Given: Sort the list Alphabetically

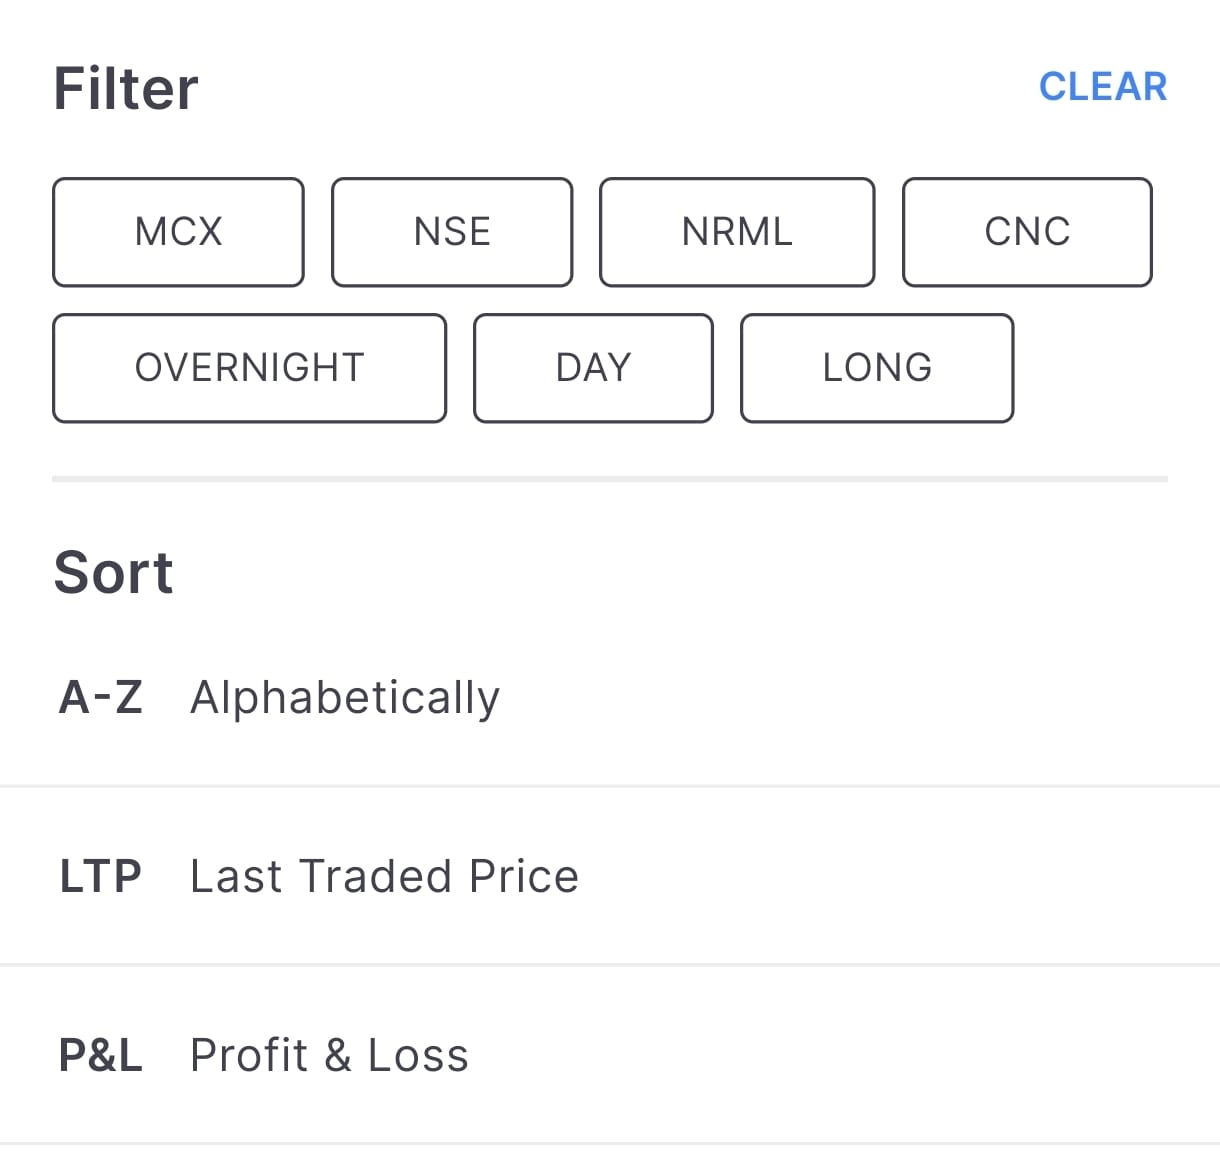Looking at the screenshot, I should pyautogui.click(x=345, y=697).
